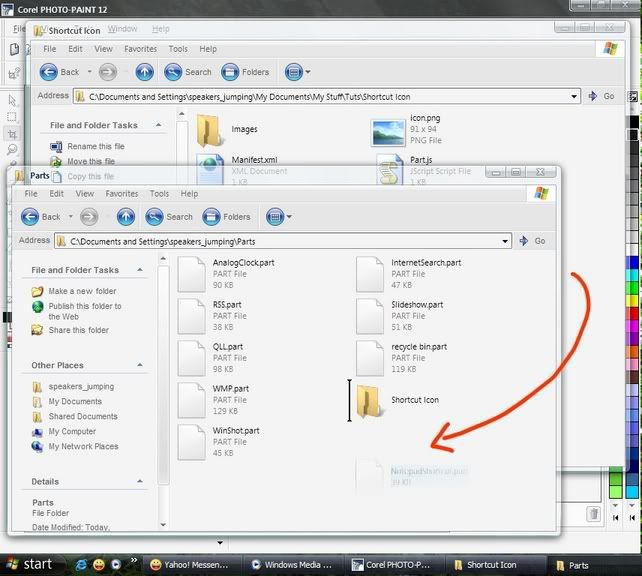This screenshot has width=642, height=576.
Task: Open the Tools menu in Parts window
Action: point(159,194)
